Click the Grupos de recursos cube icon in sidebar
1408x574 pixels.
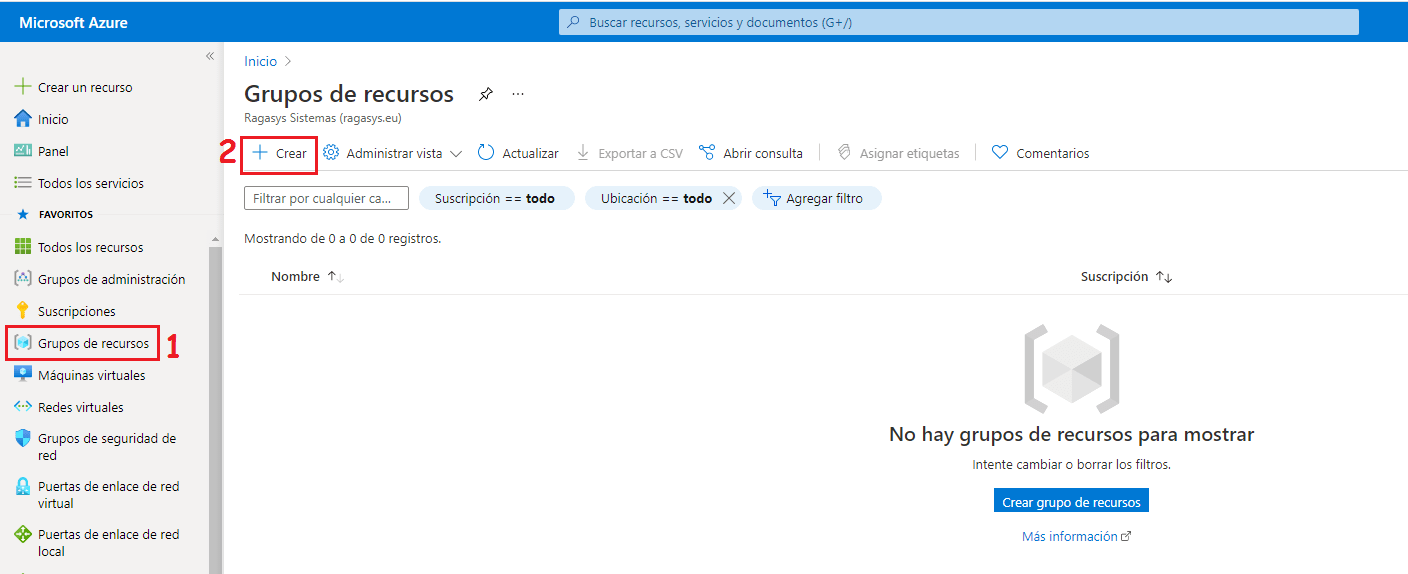tap(23, 343)
